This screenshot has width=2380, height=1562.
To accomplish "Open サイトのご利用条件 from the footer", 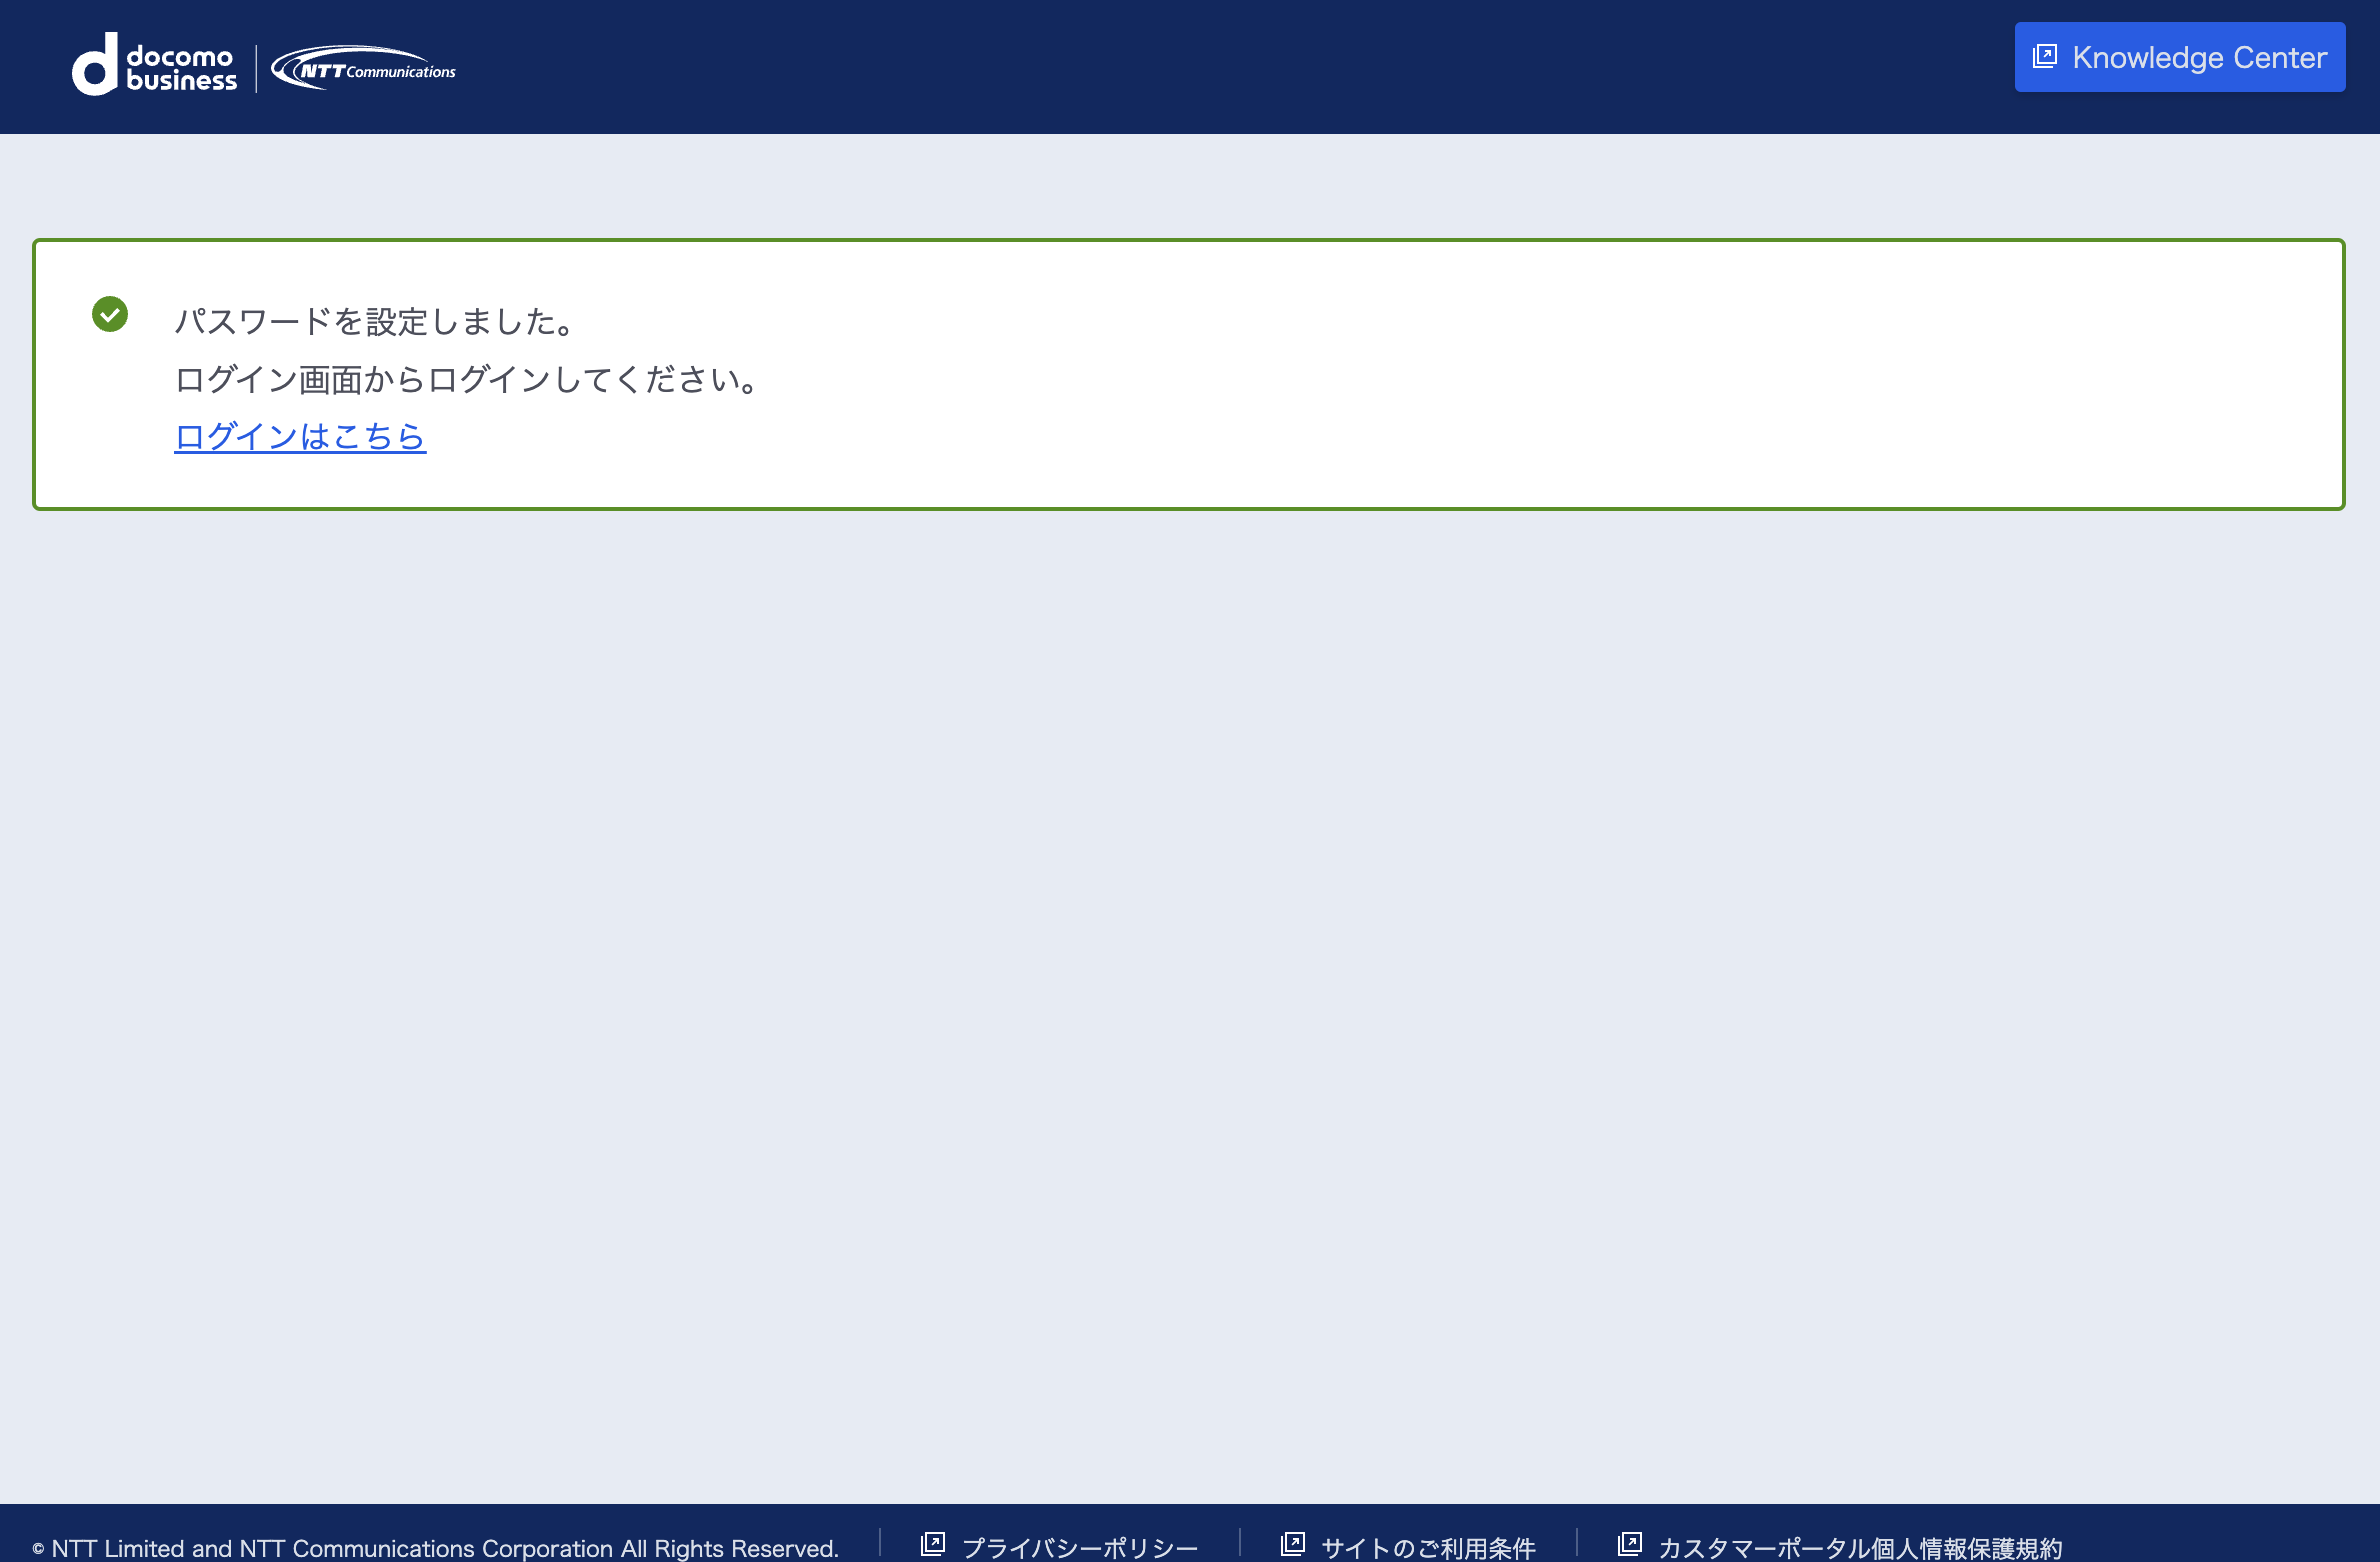I will click(1428, 1546).
